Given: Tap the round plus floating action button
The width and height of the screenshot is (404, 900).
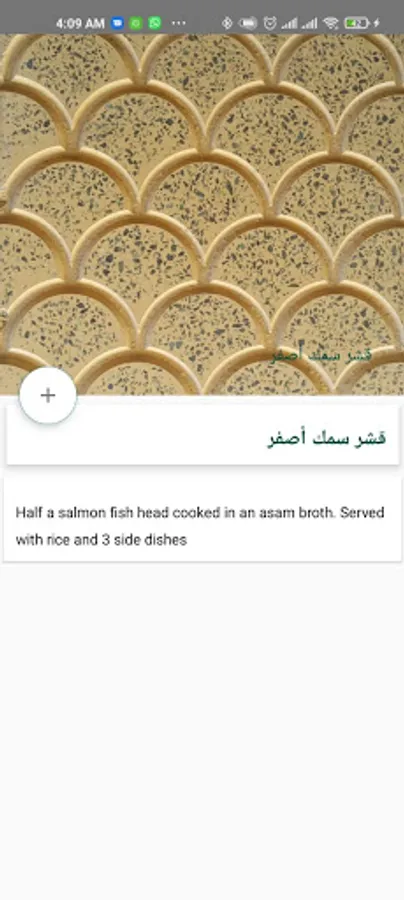Looking at the screenshot, I should pos(48,395).
